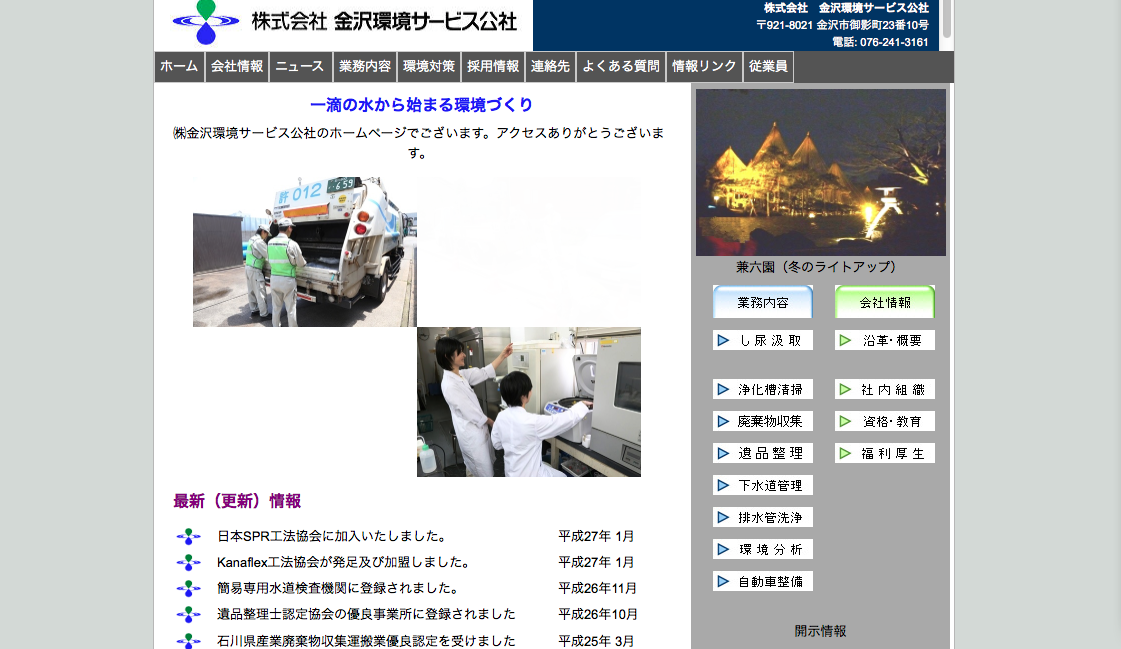
Task: Open the よくある質問 menu item
Action: pyautogui.click(x=620, y=66)
